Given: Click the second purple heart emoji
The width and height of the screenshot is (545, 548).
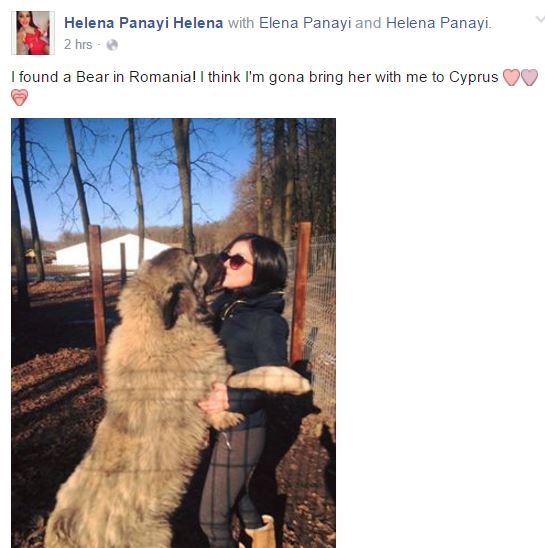Looking at the screenshot, I should (x=529, y=77).
